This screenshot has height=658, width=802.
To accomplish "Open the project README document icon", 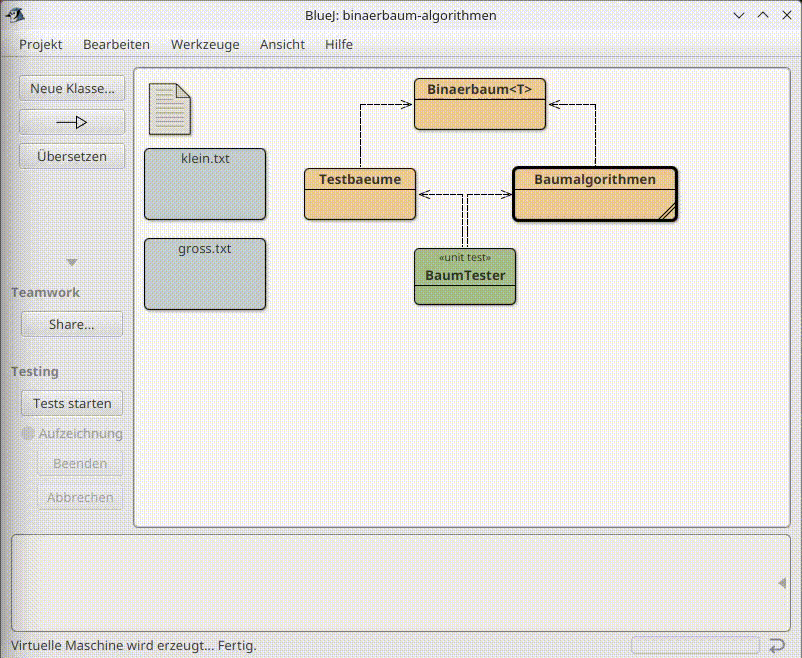I will [170, 109].
